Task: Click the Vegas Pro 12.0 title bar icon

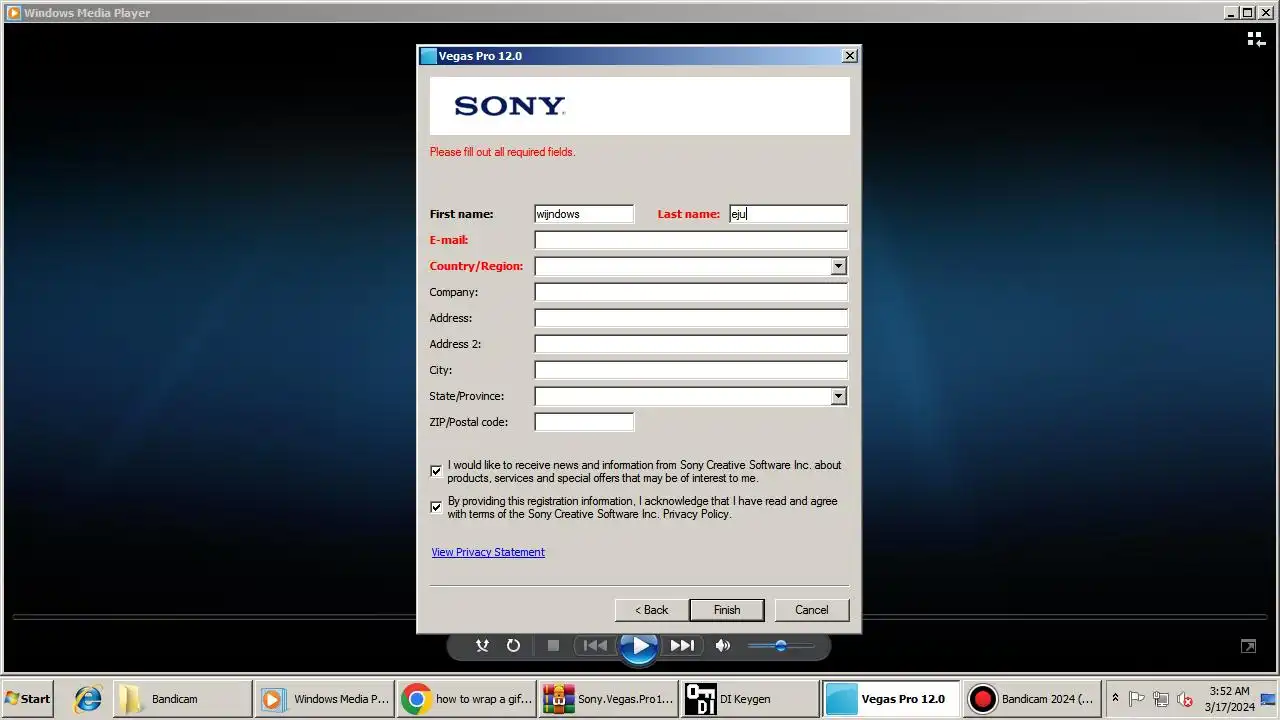Action: [429, 56]
